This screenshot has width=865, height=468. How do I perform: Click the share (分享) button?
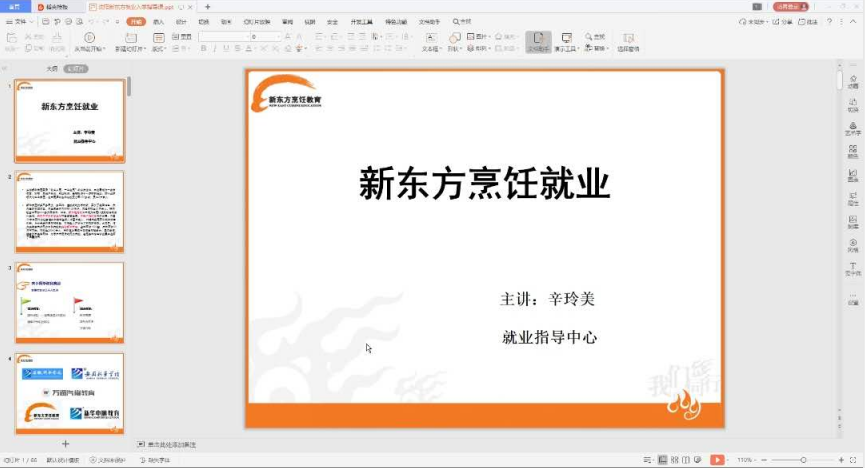point(782,22)
